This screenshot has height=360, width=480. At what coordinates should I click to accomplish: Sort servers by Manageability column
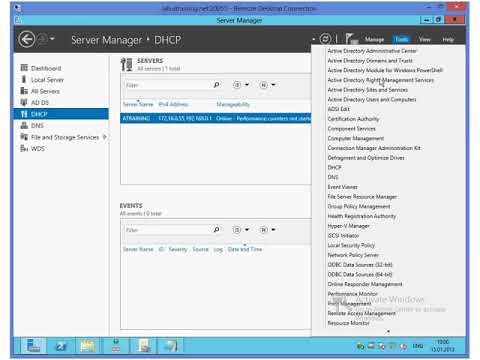coord(233,104)
